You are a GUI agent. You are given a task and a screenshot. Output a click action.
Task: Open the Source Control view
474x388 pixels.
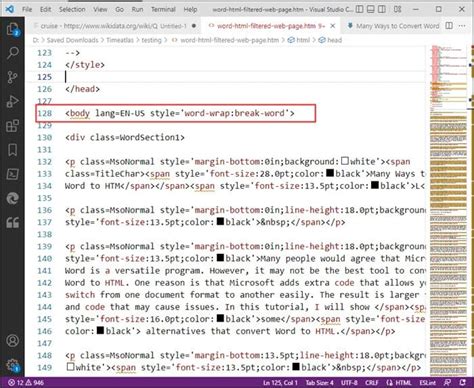13,77
